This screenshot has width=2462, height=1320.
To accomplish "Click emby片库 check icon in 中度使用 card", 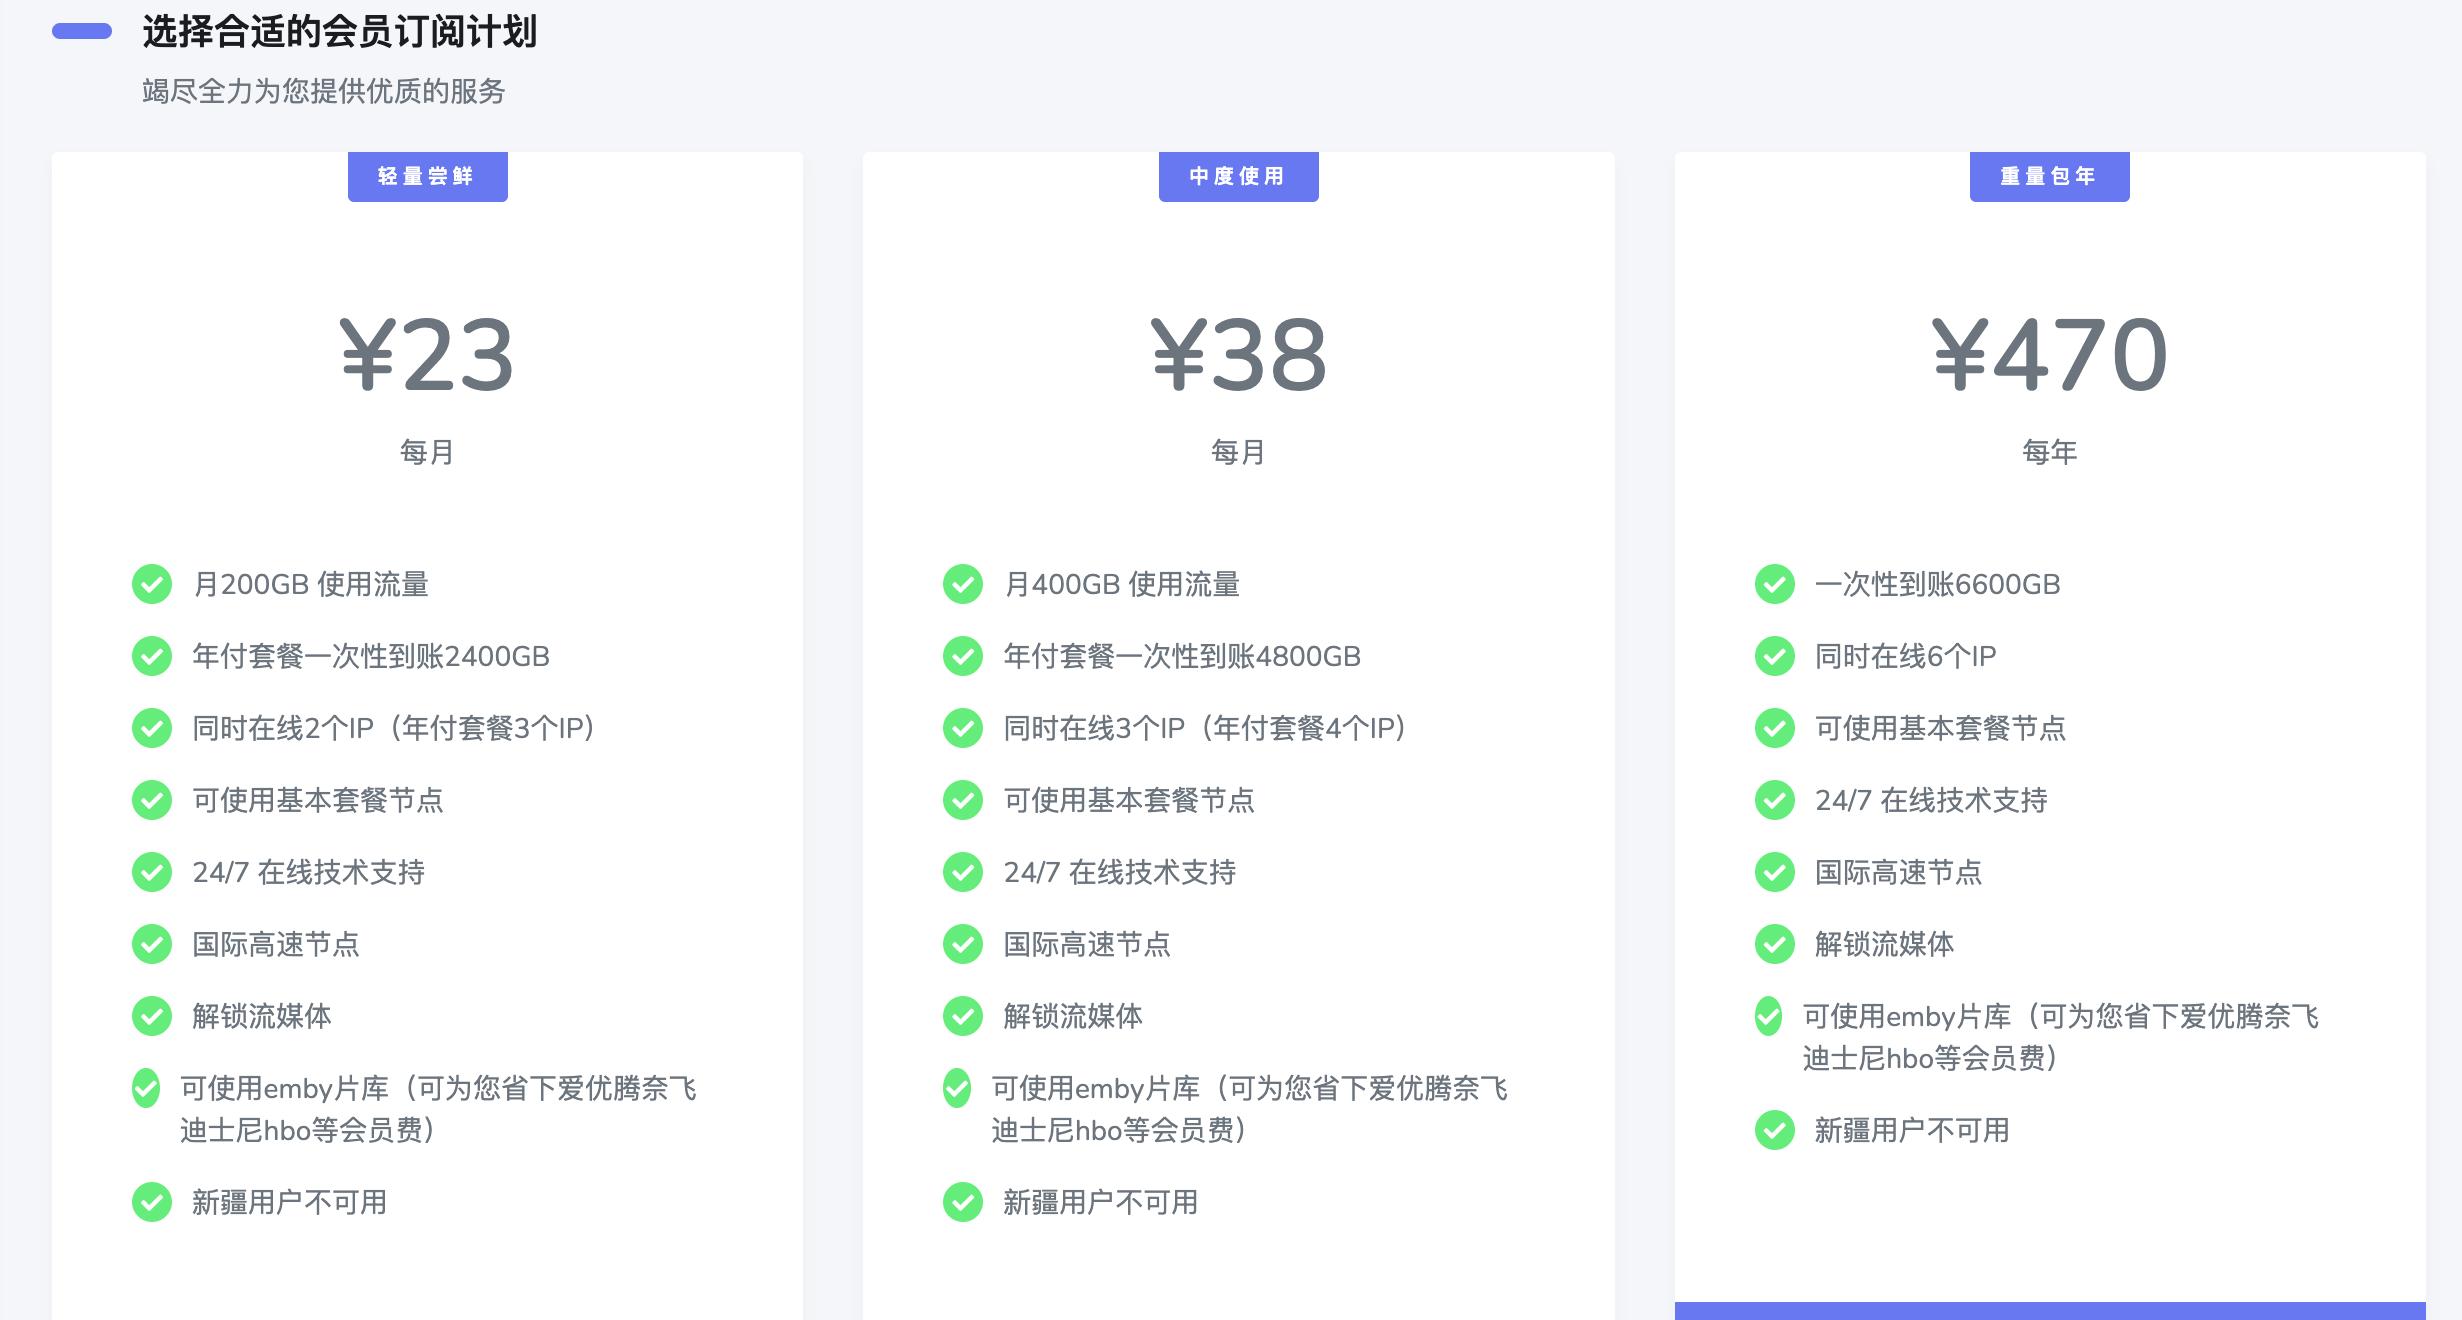I will point(957,1088).
